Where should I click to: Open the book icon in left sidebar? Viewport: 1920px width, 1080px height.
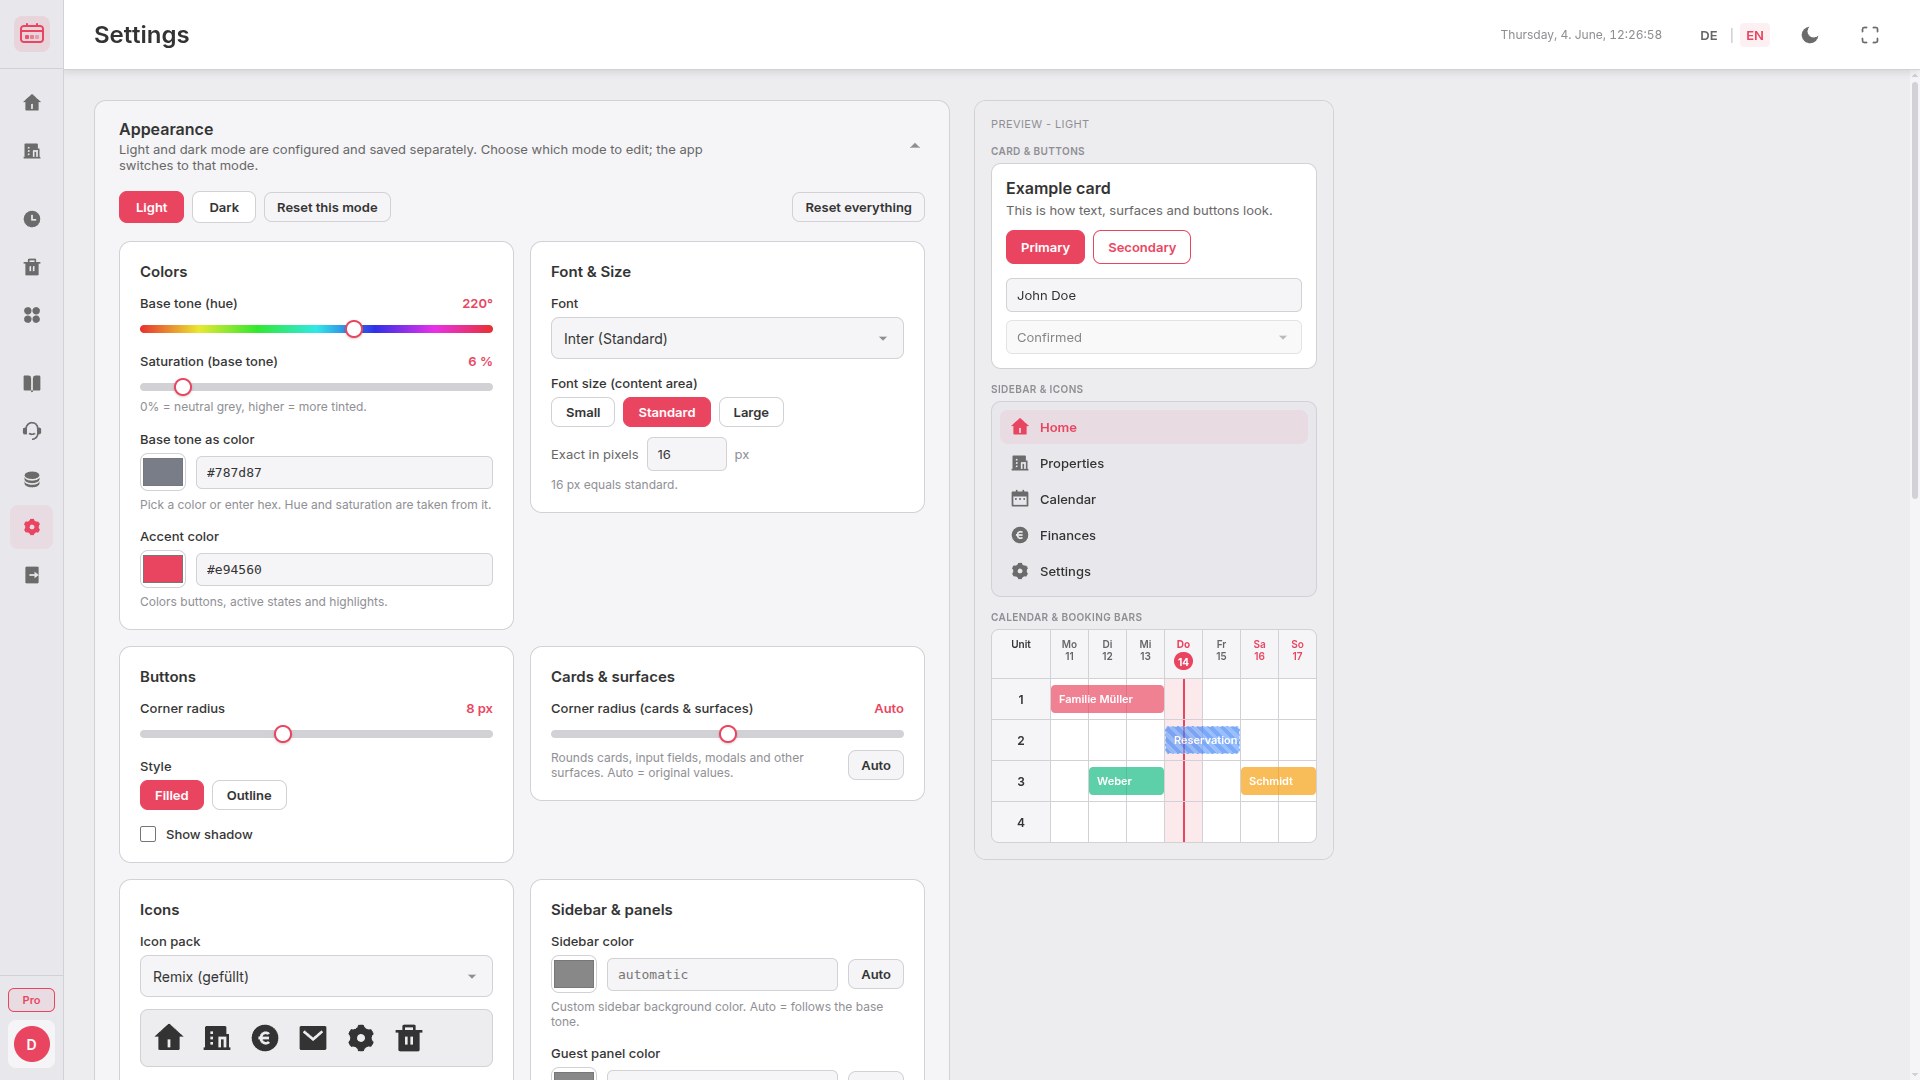(32, 383)
